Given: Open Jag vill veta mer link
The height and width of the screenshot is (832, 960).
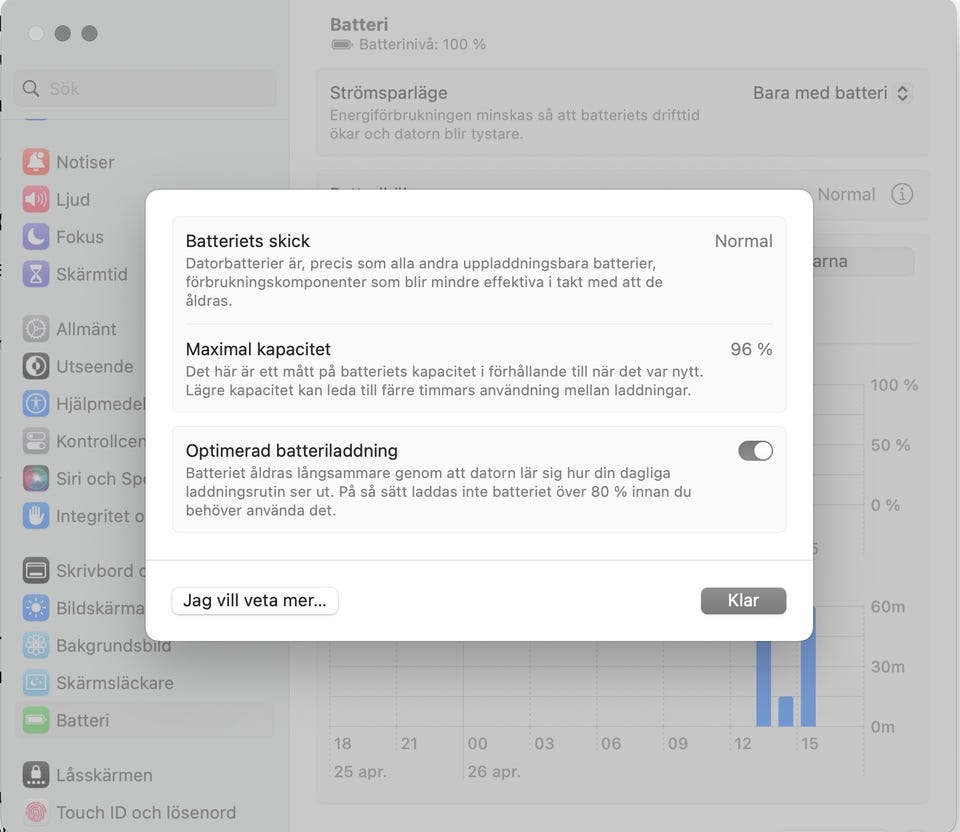Looking at the screenshot, I should click(255, 601).
